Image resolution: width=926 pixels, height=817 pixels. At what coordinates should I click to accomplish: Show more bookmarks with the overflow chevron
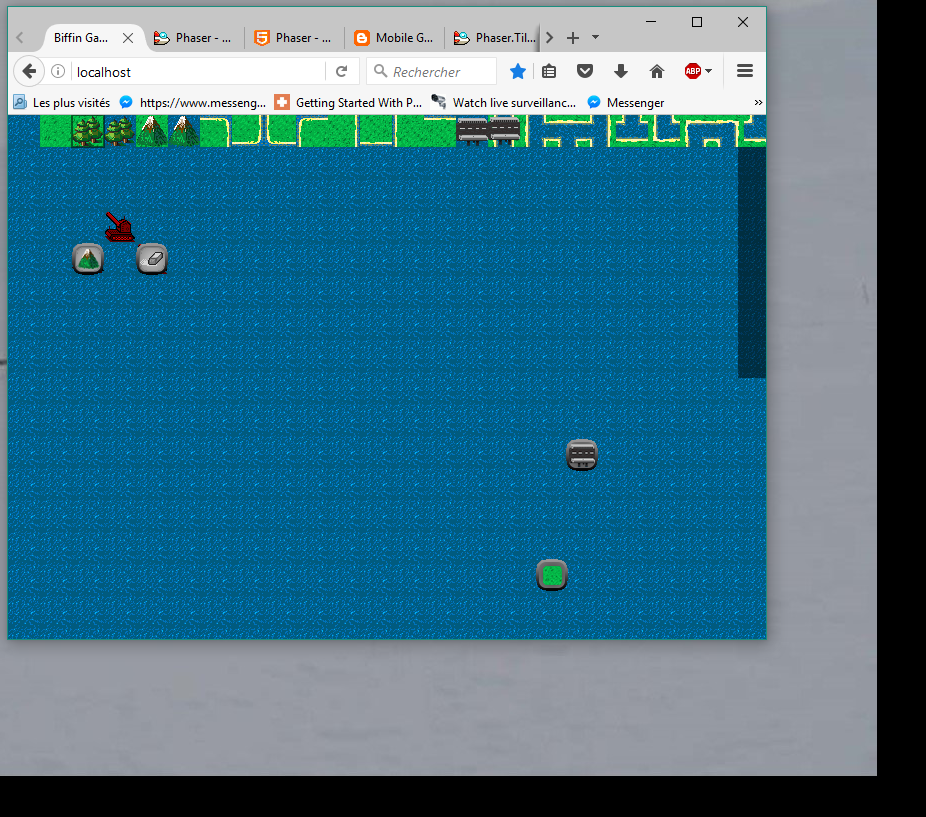[x=758, y=102]
